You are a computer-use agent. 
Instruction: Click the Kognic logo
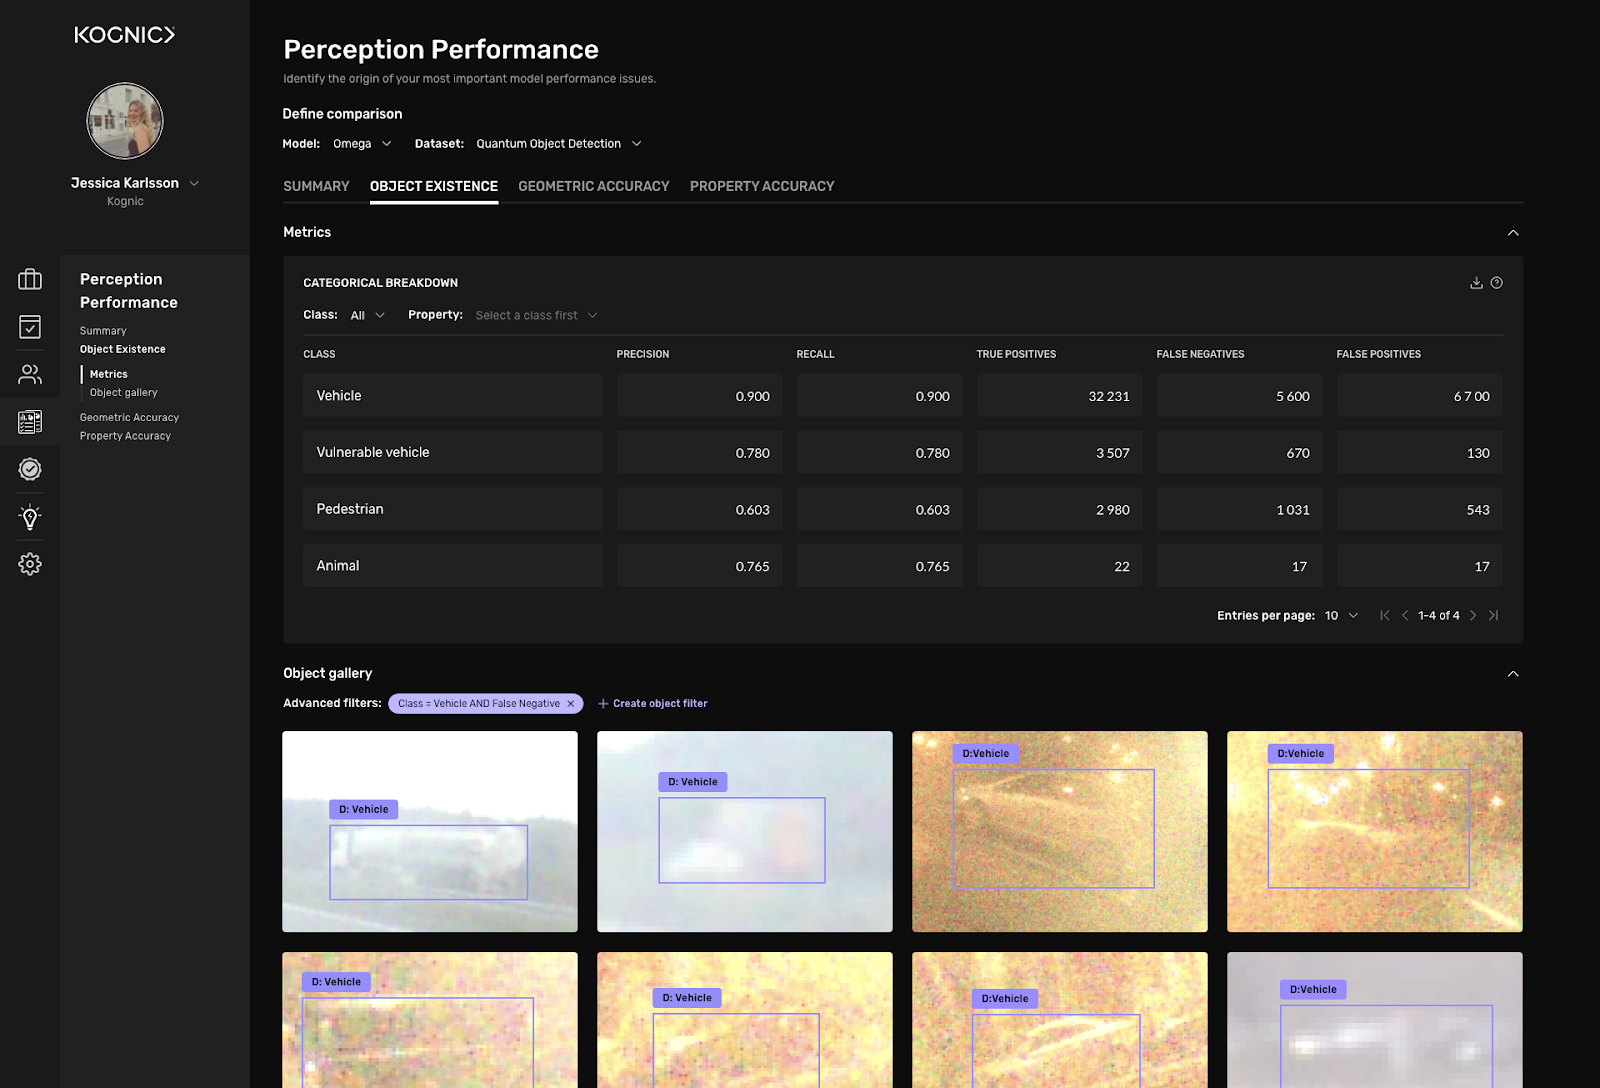click(x=125, y=35)
